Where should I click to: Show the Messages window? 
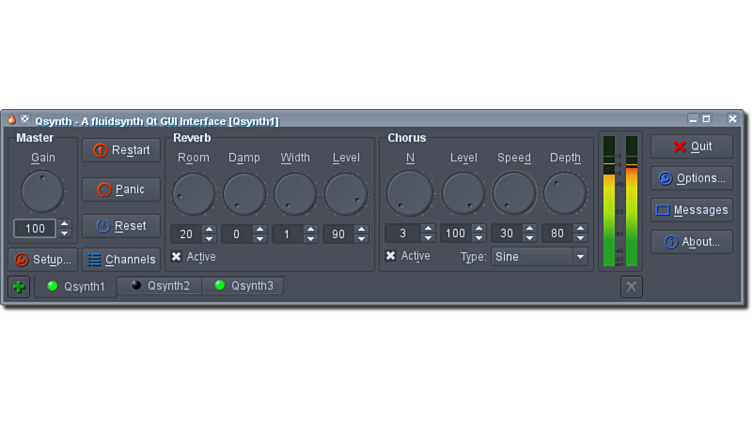691,210
